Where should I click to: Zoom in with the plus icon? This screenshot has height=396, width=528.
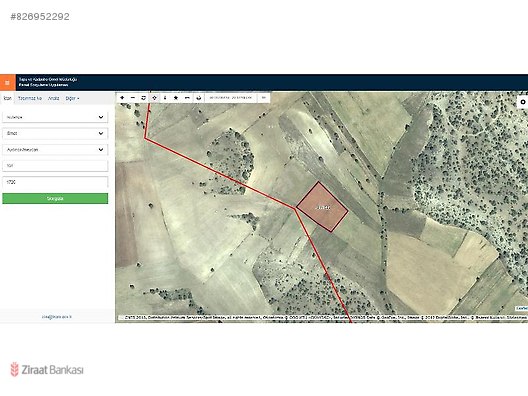click(x=122, y=98)
